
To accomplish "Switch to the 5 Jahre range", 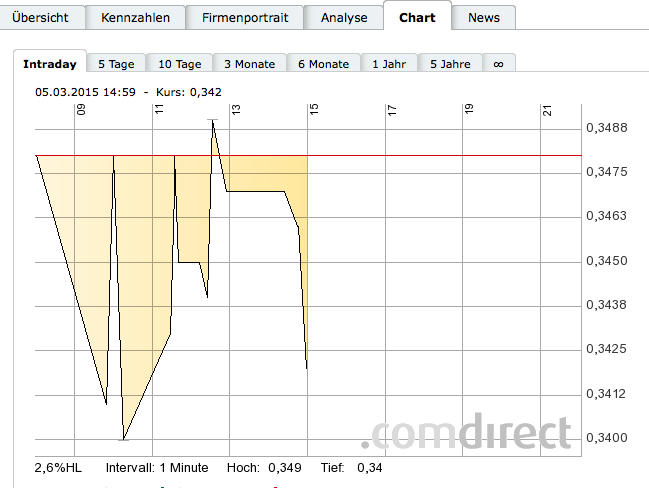I will click(x=450, y=64).
